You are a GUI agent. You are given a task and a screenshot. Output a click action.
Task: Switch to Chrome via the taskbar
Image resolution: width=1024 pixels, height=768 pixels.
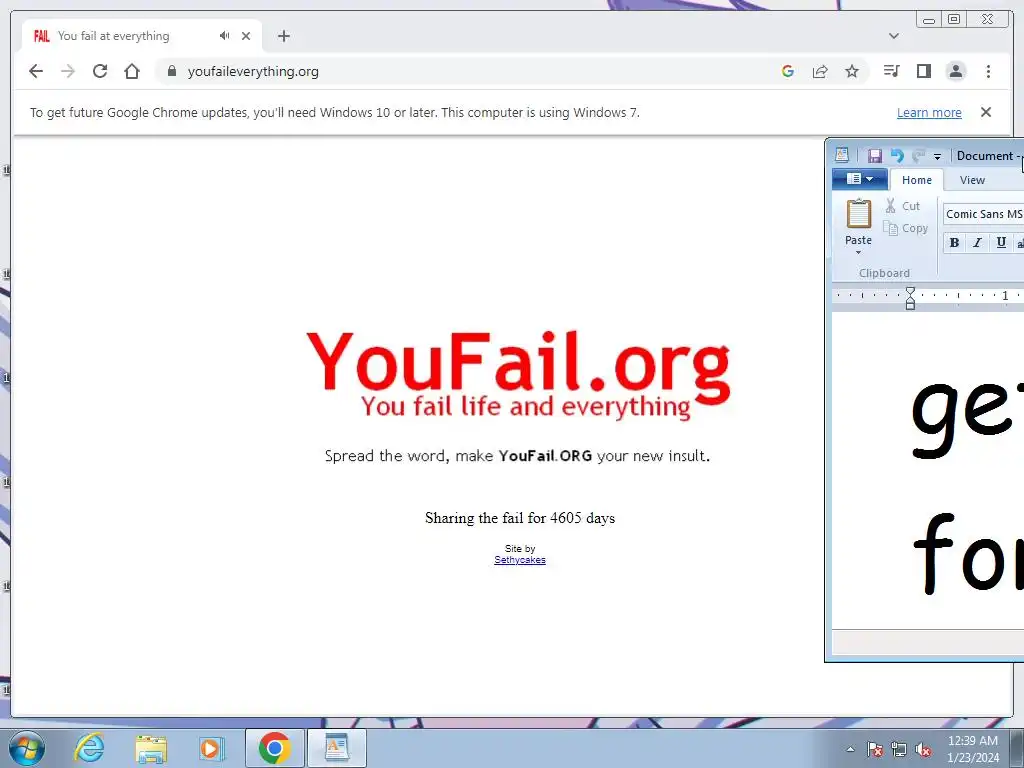point(274,748)
